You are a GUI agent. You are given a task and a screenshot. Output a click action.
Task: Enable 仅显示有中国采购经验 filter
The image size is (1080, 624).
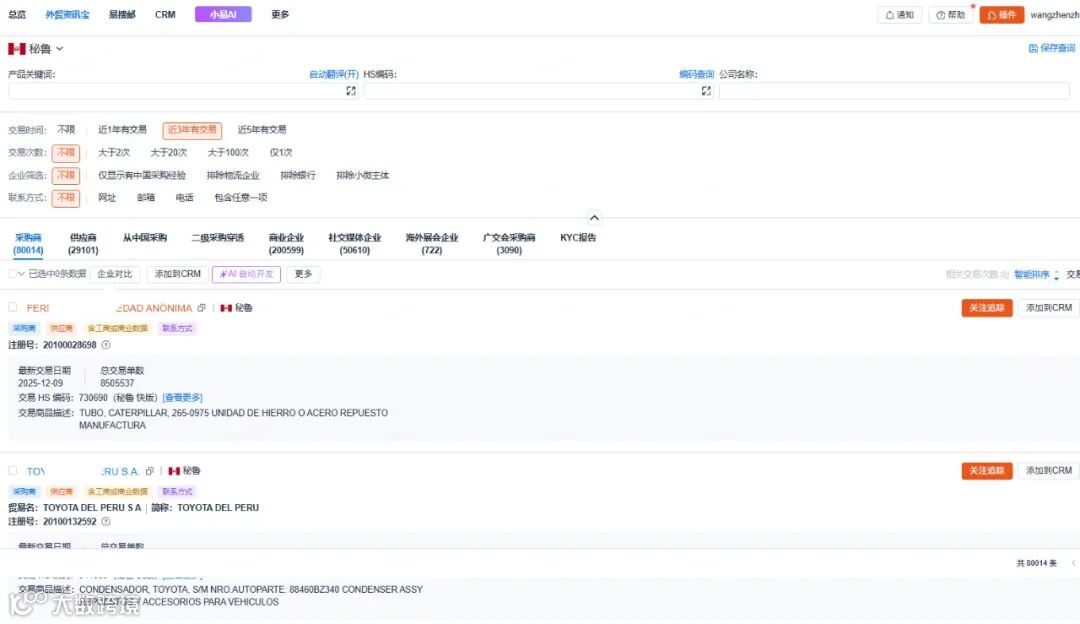142,176
